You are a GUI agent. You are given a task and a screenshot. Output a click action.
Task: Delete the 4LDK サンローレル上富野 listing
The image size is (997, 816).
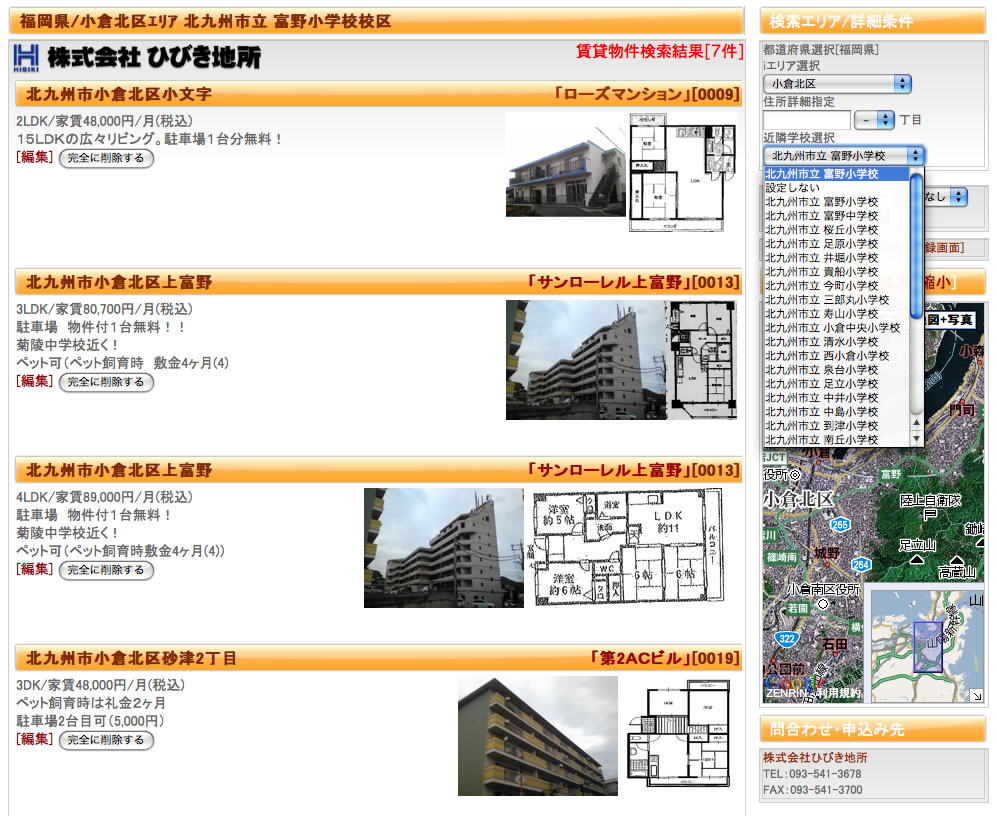point(106,570)
